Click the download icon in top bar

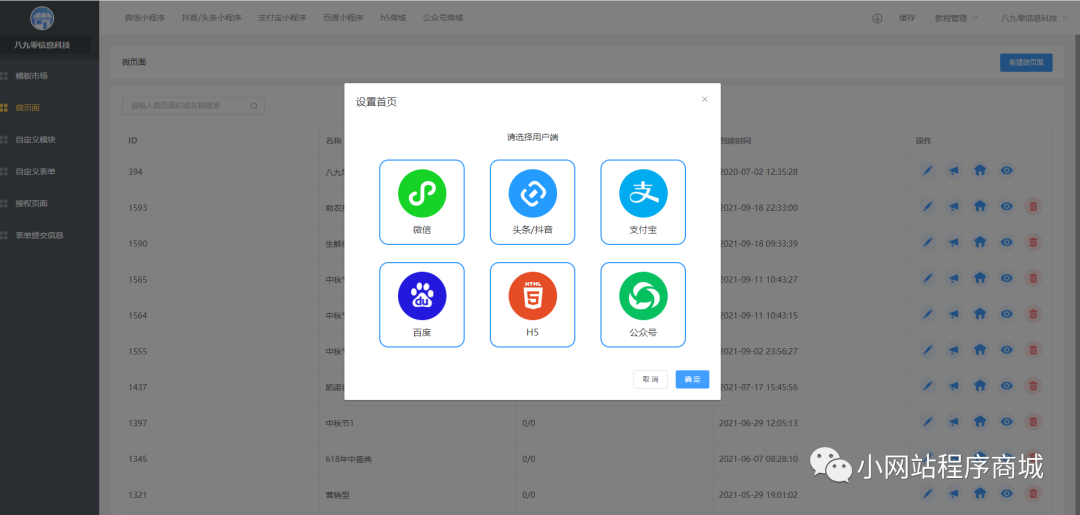click(x=877, y=19)
